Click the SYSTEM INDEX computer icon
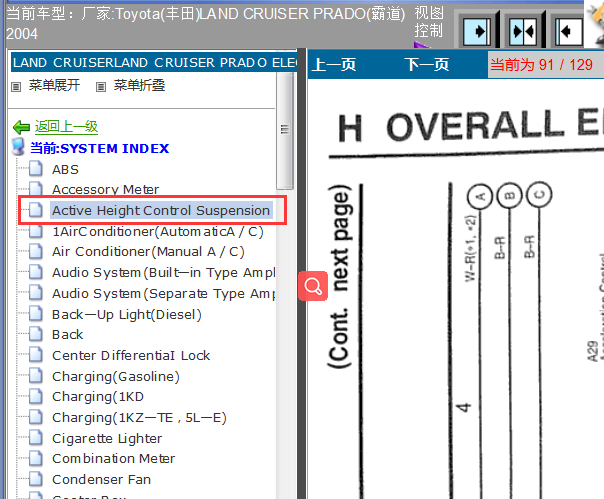 coord(18,148)
